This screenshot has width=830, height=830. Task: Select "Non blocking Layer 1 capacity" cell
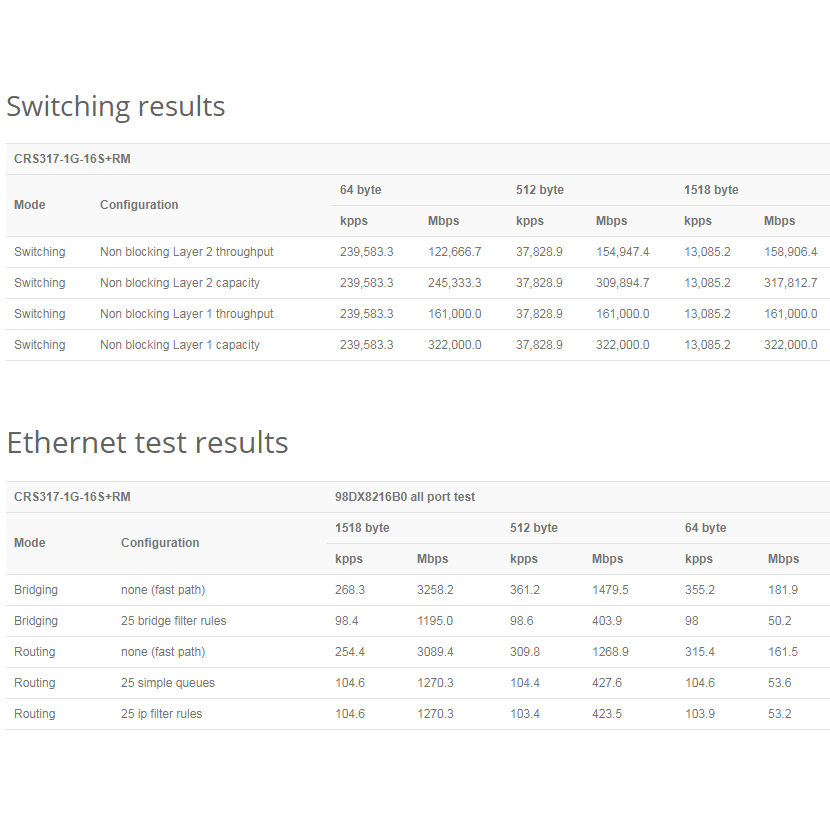tap(179, 345)
